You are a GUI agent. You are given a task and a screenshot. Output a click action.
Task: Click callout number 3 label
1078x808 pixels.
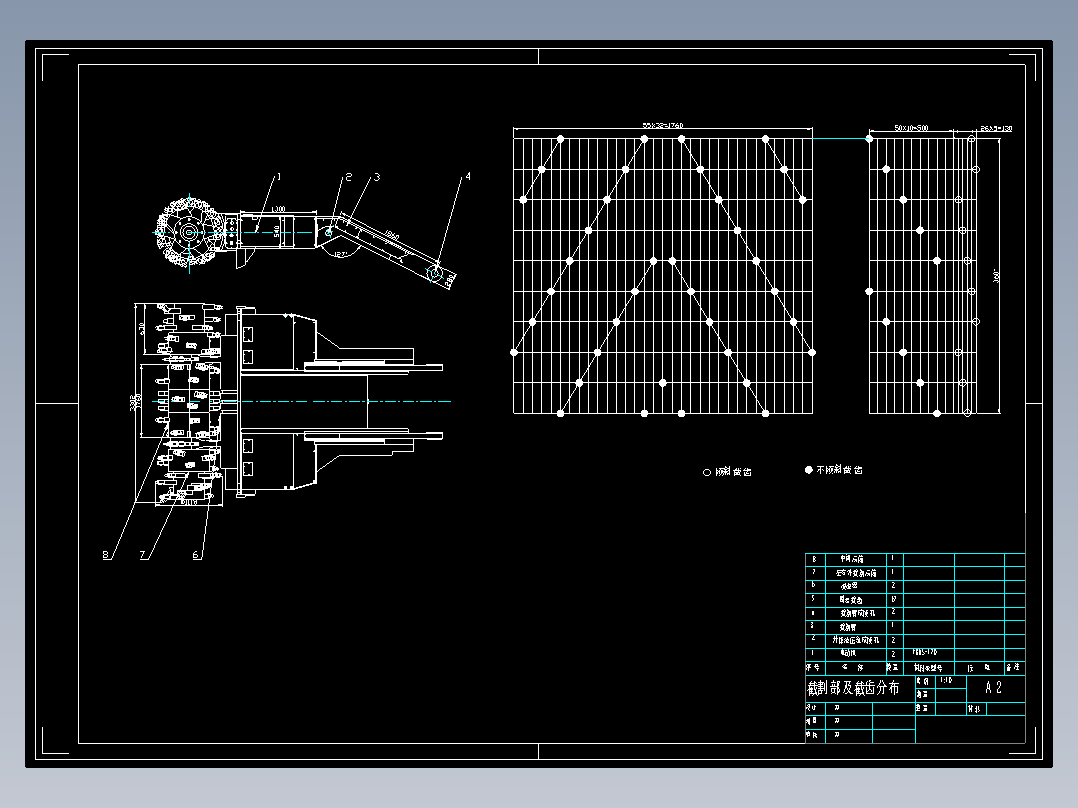point(377,177)
